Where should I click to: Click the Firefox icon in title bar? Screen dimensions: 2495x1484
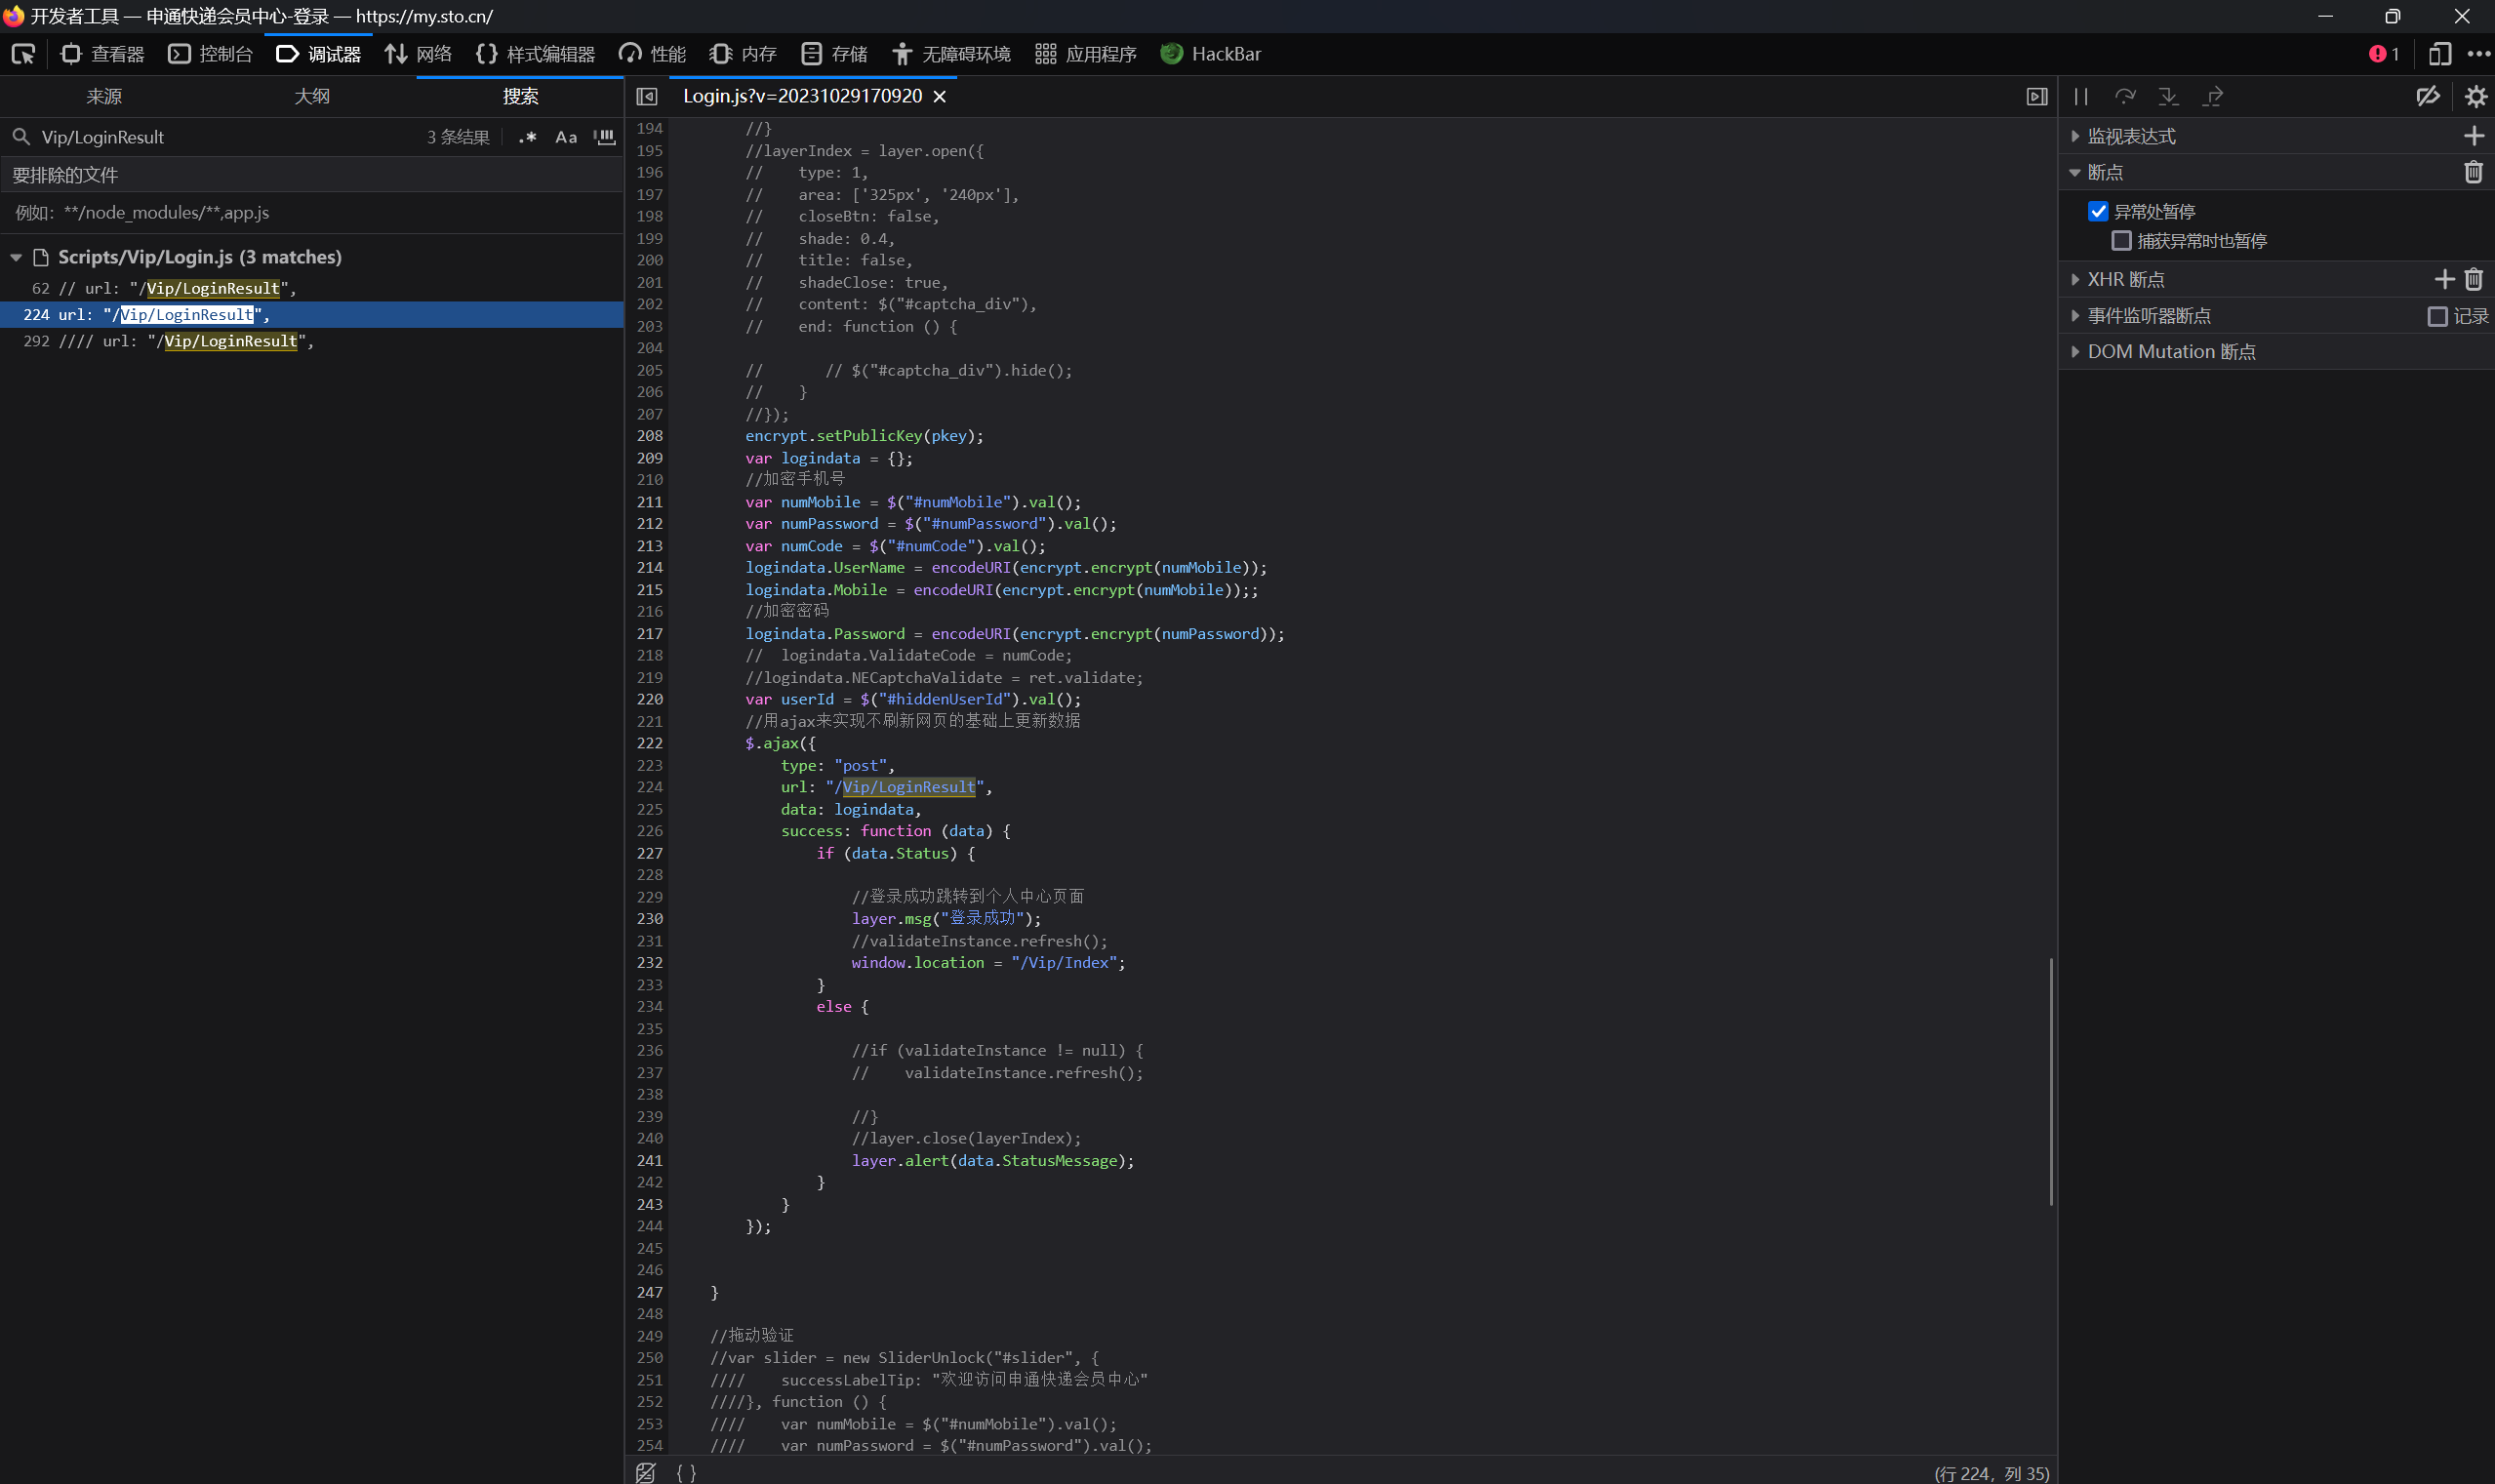click(13, 16)
